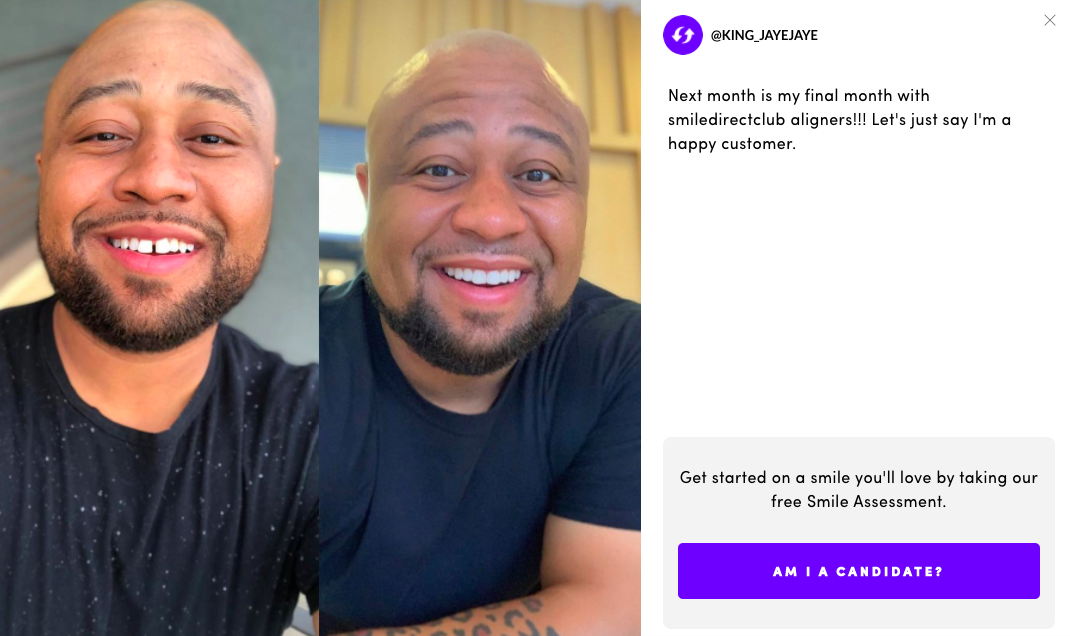Click the 'free Smile Assessment.' text line
Viewport: 1070px width, 636px height.
click(858, 502)
